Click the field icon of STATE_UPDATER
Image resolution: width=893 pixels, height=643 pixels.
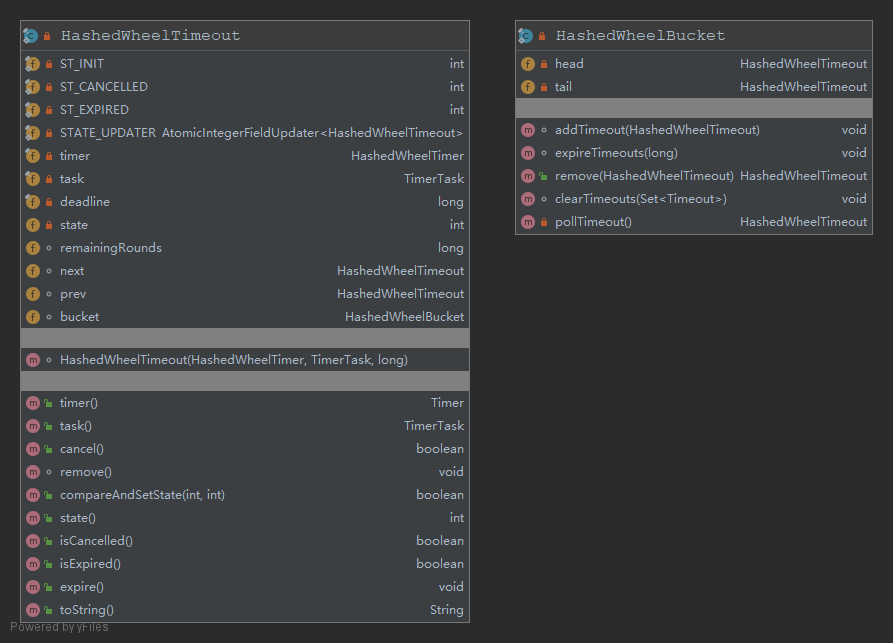(32, 133)
